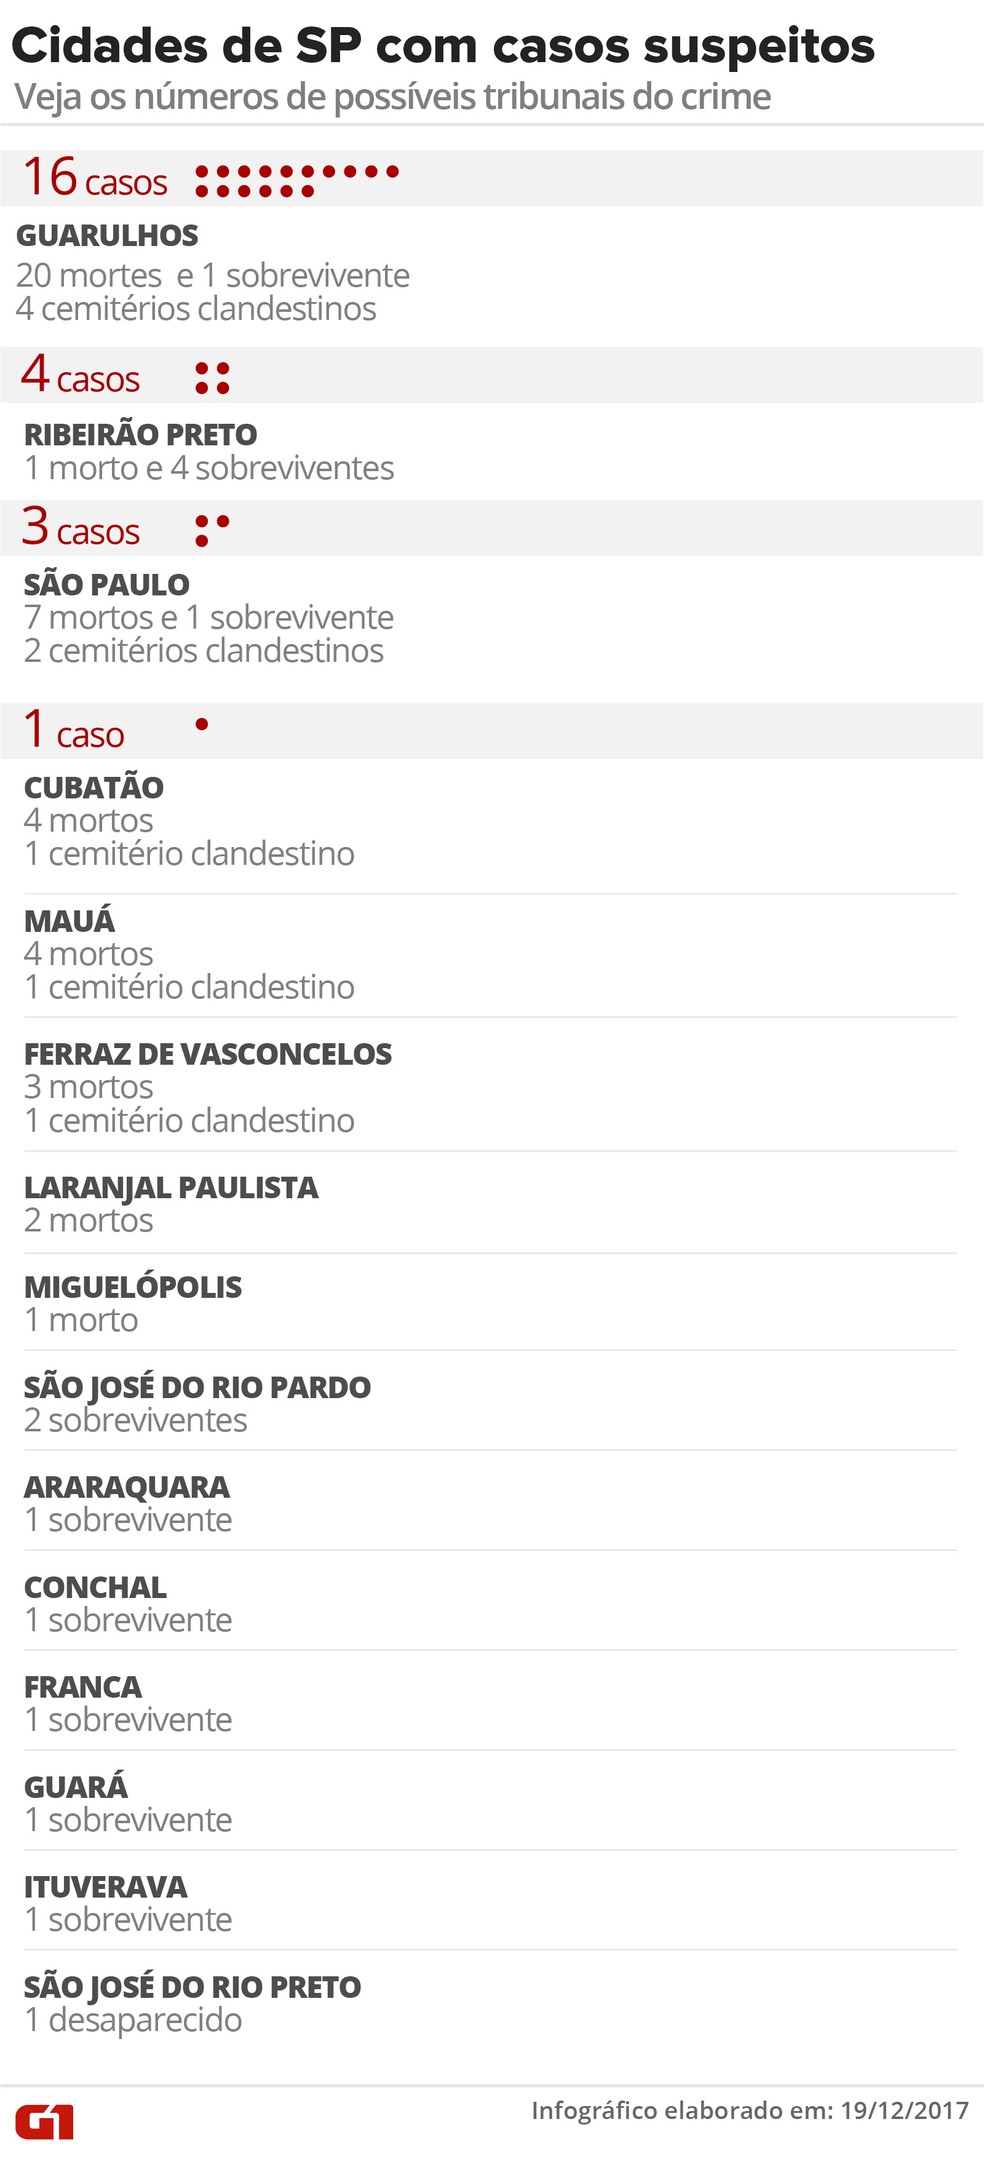Click the MIGUELÓPOLIS city name
The height and width of the screenshot is (2159, 984).
132,1287
